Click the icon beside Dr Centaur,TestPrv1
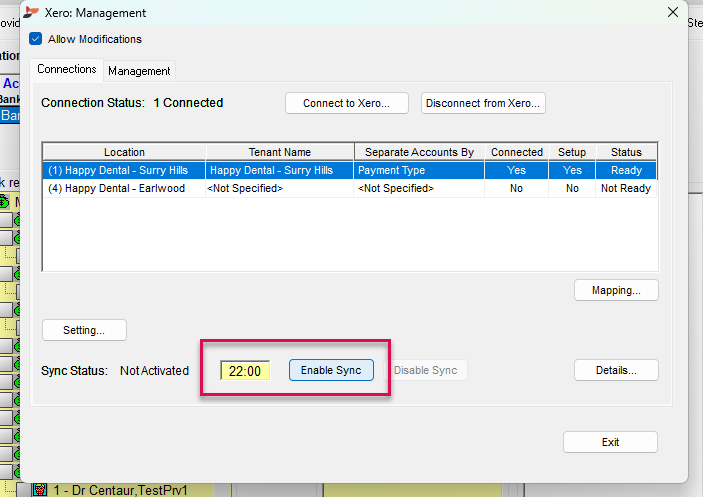The width and height of the screenshot is (703, 497). click(x=40, y=490)
